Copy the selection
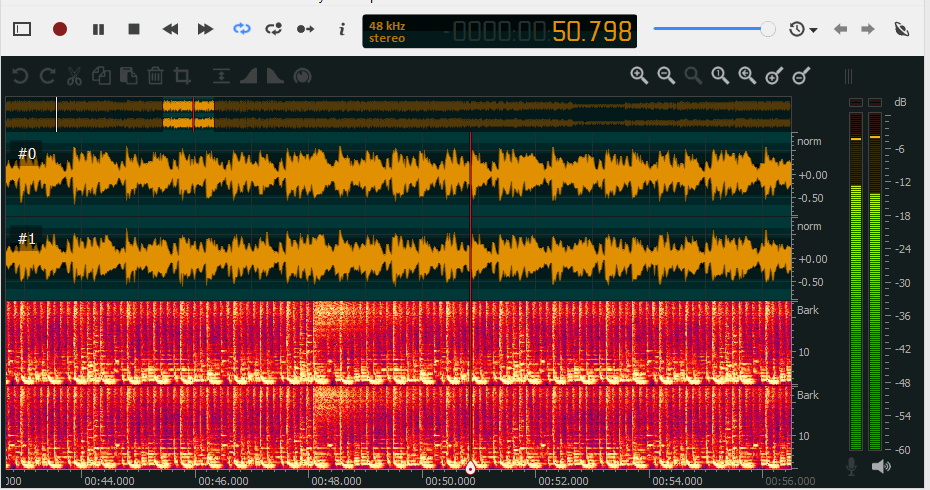The height and width of the screenshot is (490, 930). [x=101, y=76]
